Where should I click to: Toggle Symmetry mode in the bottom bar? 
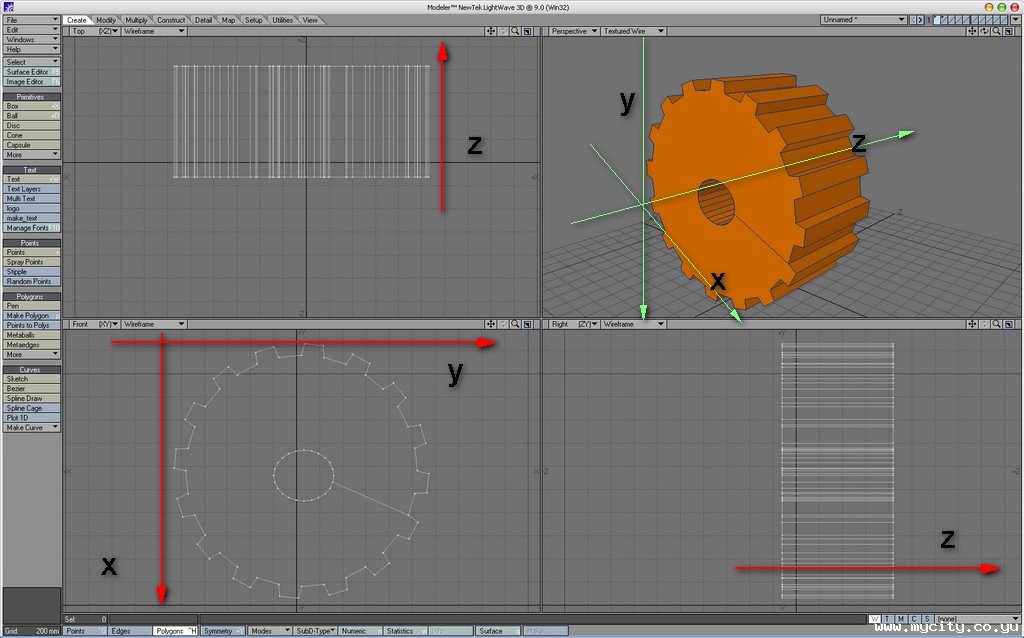[x=221, y=631]
